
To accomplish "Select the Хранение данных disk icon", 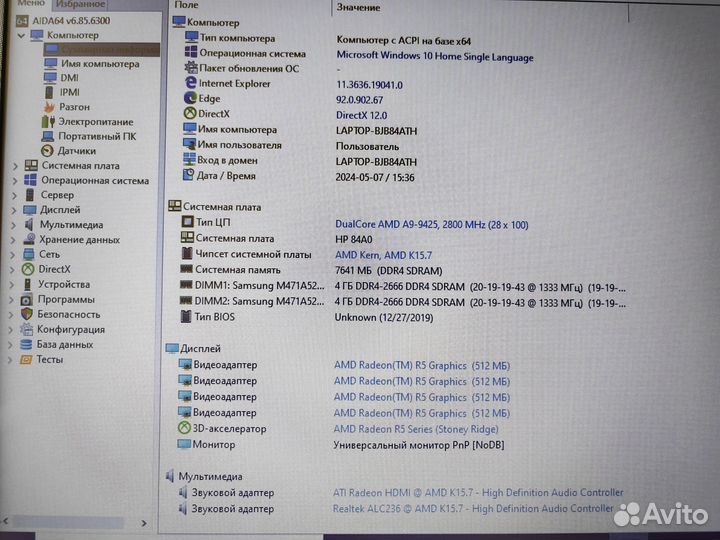I will point(29,239).
